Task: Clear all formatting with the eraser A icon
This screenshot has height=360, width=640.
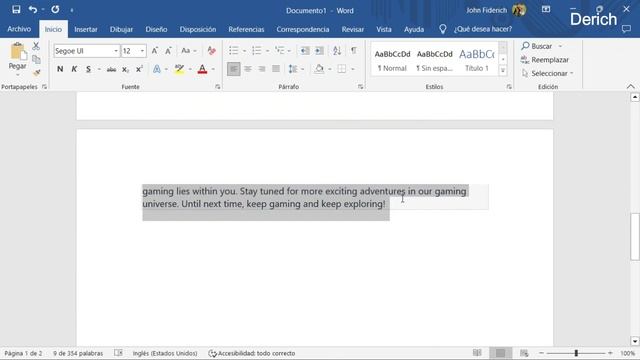Action: (x=211, y=51)
